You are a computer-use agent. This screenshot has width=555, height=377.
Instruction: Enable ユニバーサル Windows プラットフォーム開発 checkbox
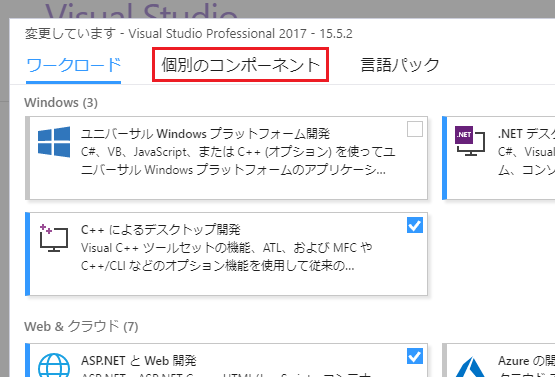(414, 129)
